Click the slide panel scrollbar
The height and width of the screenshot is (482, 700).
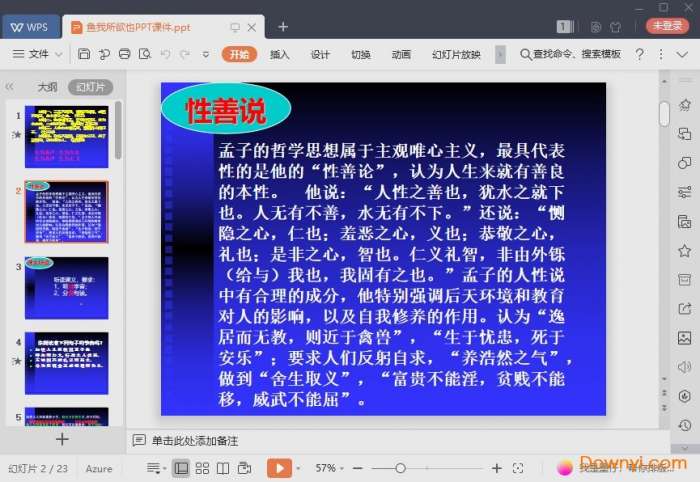[118, 130]
